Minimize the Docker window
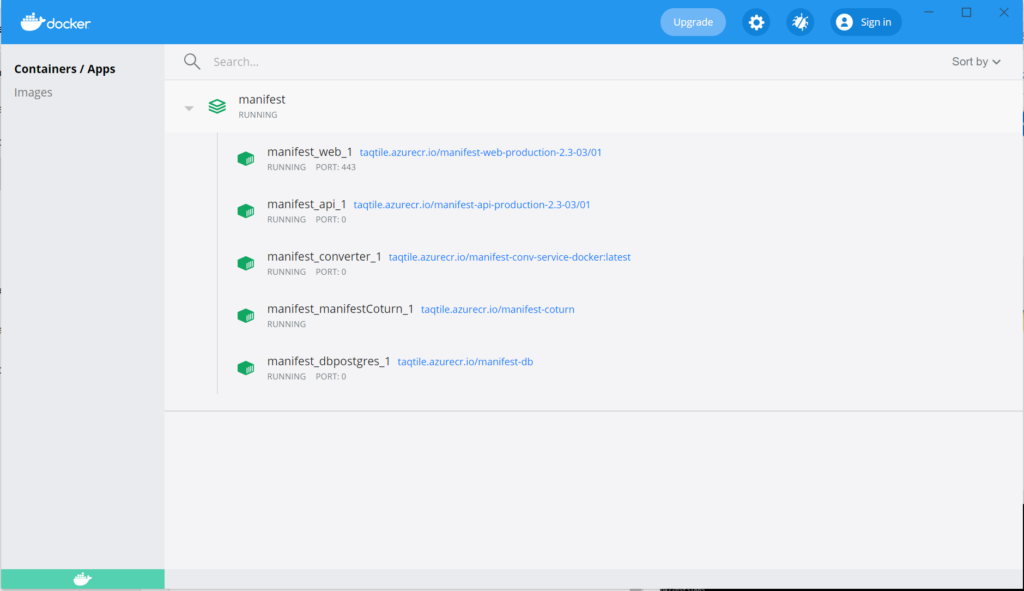 [929, 12]
